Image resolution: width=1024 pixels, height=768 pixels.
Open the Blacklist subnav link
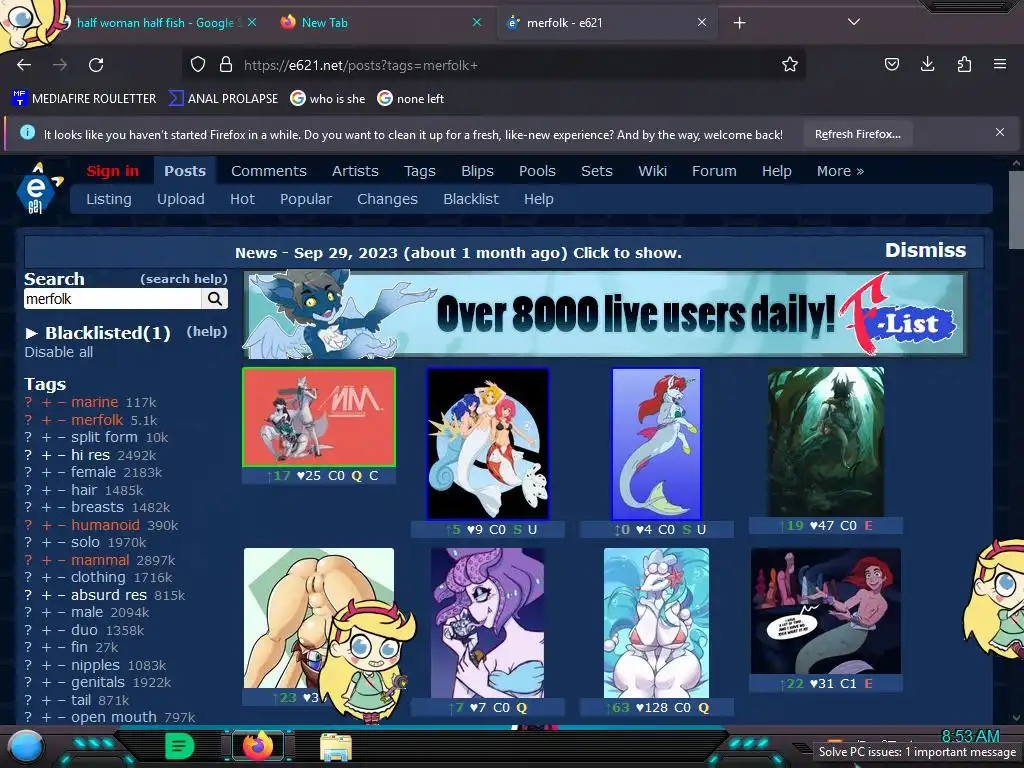tap(471, 199)
